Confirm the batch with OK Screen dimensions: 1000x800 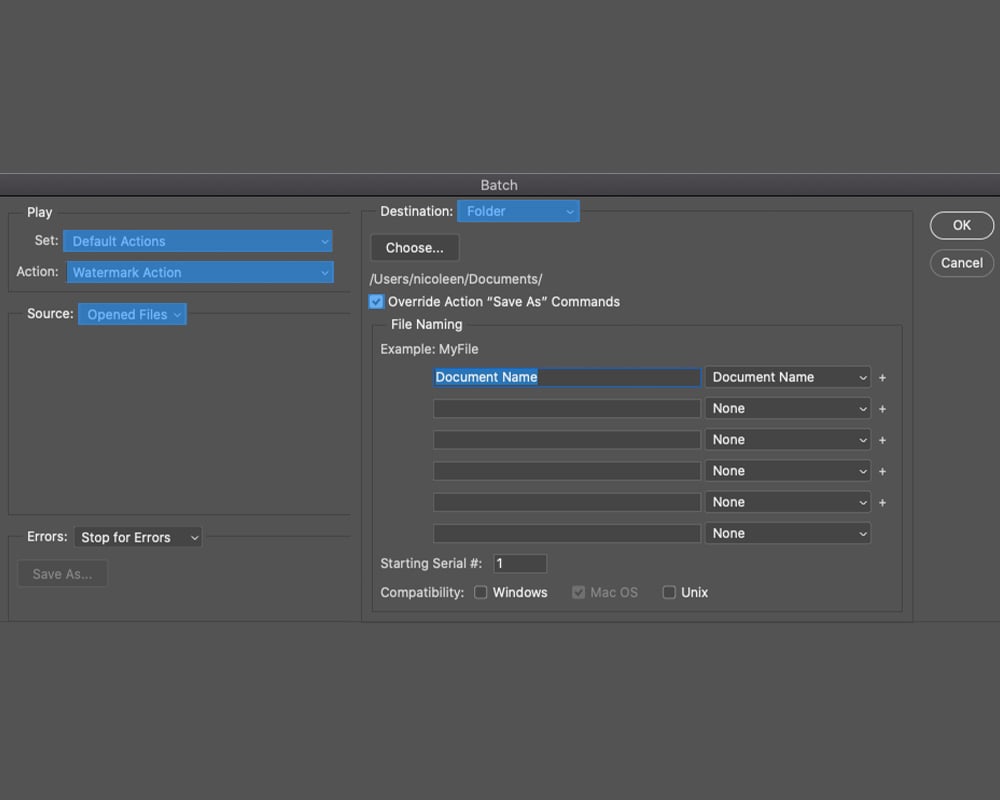pyautogui.click(x=962, y=225)
